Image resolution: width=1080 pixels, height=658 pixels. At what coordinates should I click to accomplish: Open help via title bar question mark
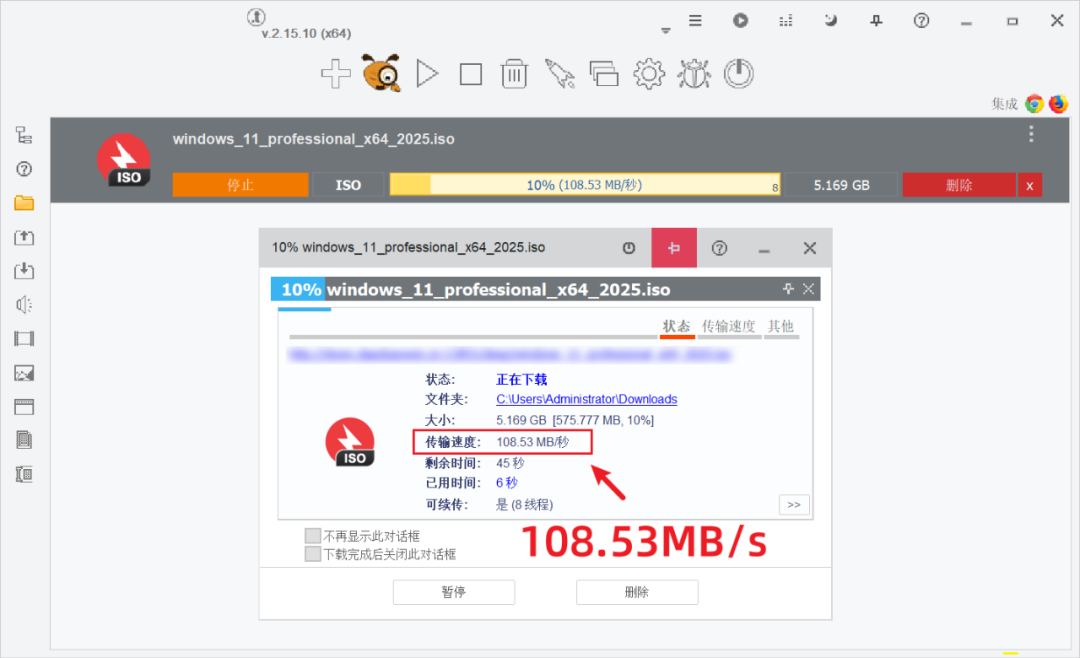(921, 21)
